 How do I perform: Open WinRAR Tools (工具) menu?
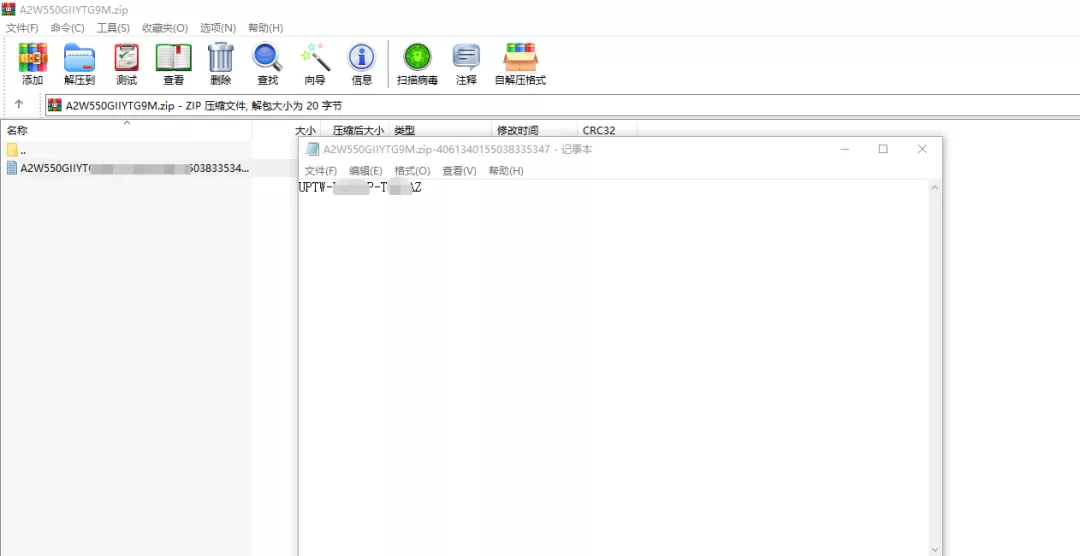[113, 28]
